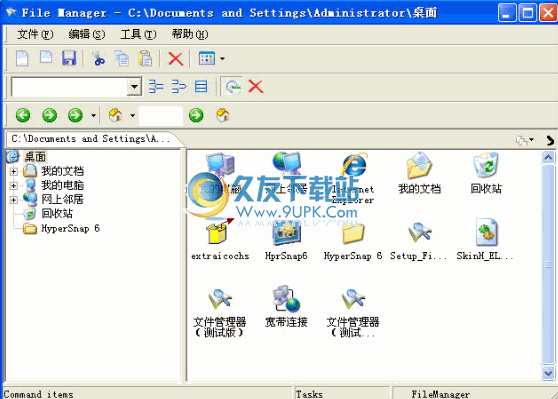Expand the 我的电脑 tree node
Viewport: 558px width, 399px height.
14,185
